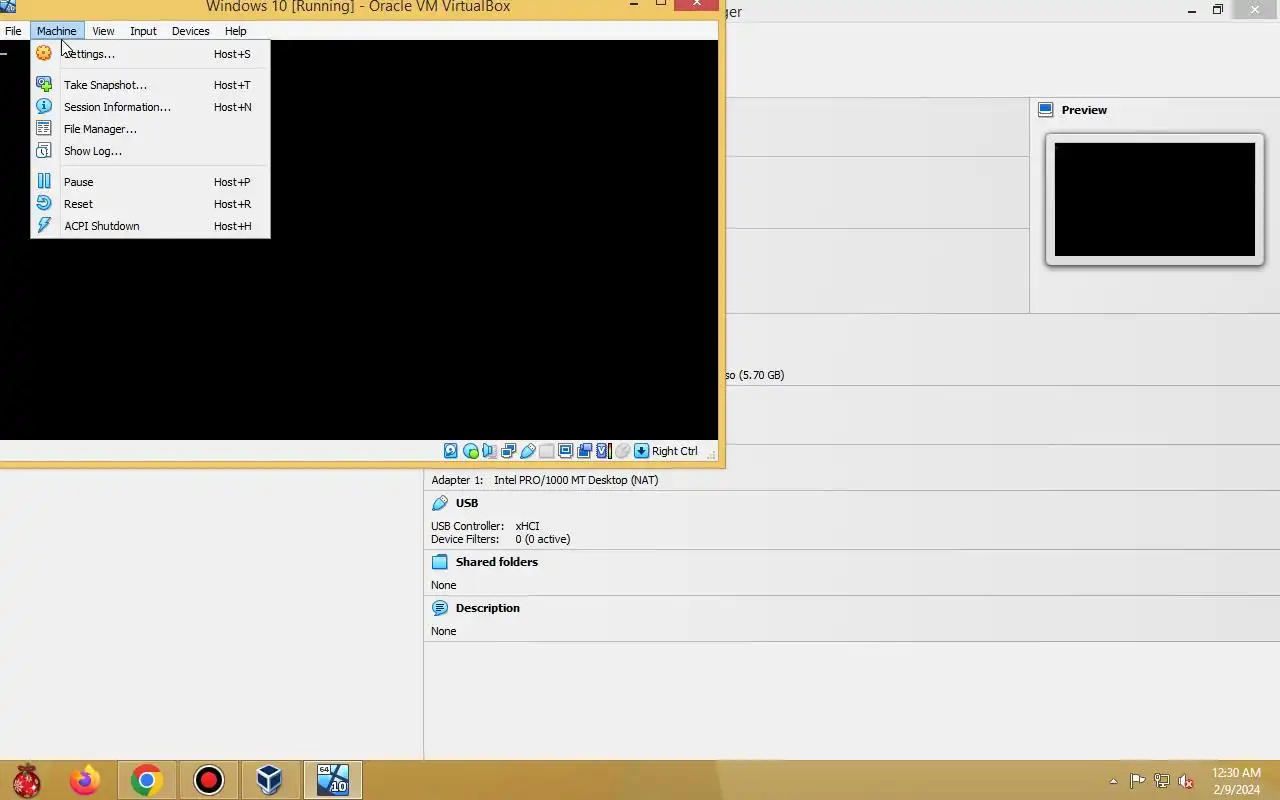
Task: Open the Help menu
Action: (x=235, y=31)
